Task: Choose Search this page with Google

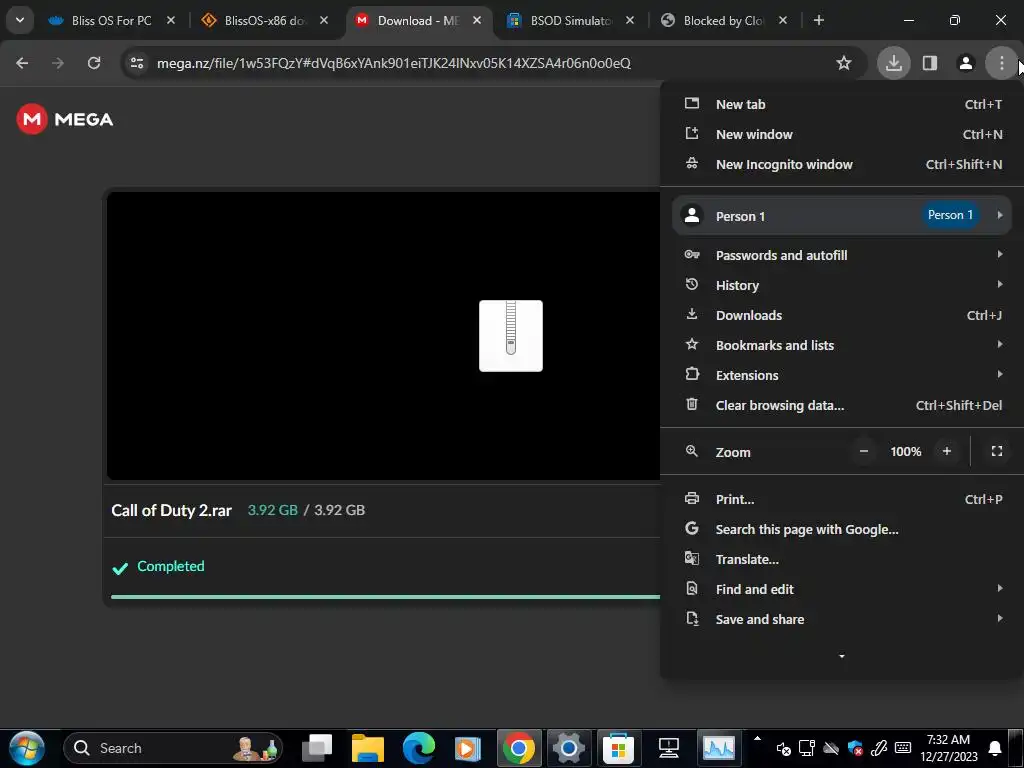Action: click(x=841, y=530)
